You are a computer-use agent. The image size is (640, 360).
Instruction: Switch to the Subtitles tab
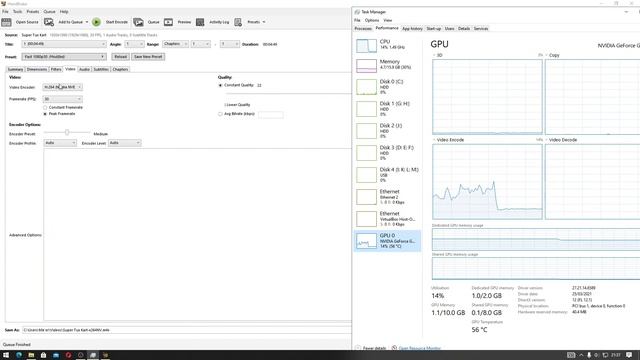tap(101, 69)
